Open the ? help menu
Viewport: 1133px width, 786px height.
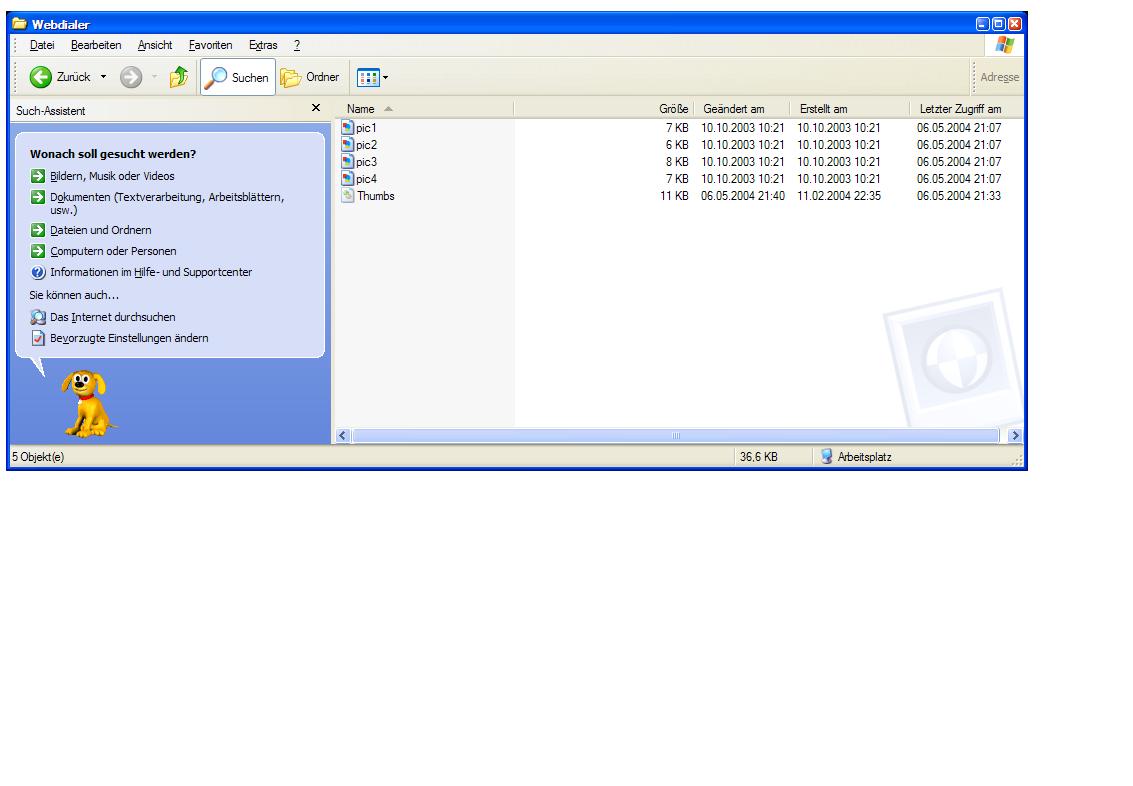[296, 45]
